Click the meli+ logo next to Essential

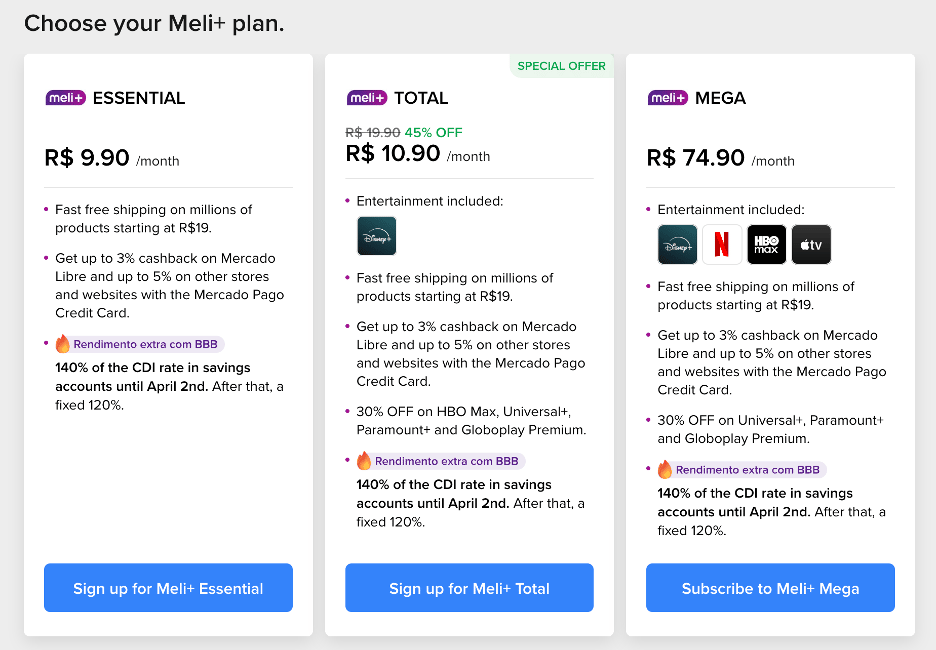66,97
